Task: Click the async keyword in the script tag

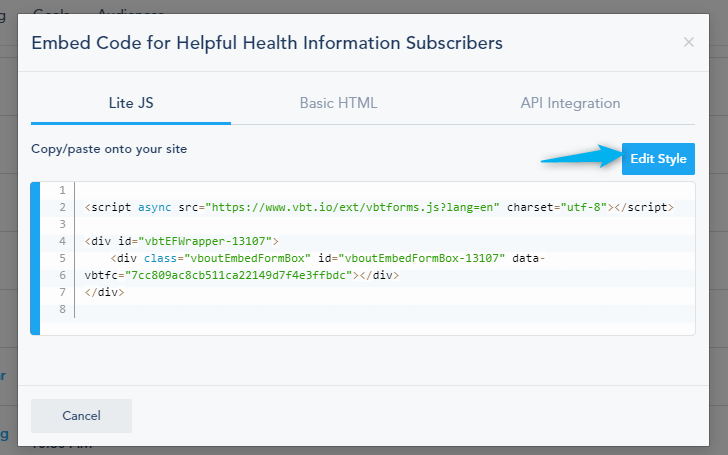Action: click(155, 207)
